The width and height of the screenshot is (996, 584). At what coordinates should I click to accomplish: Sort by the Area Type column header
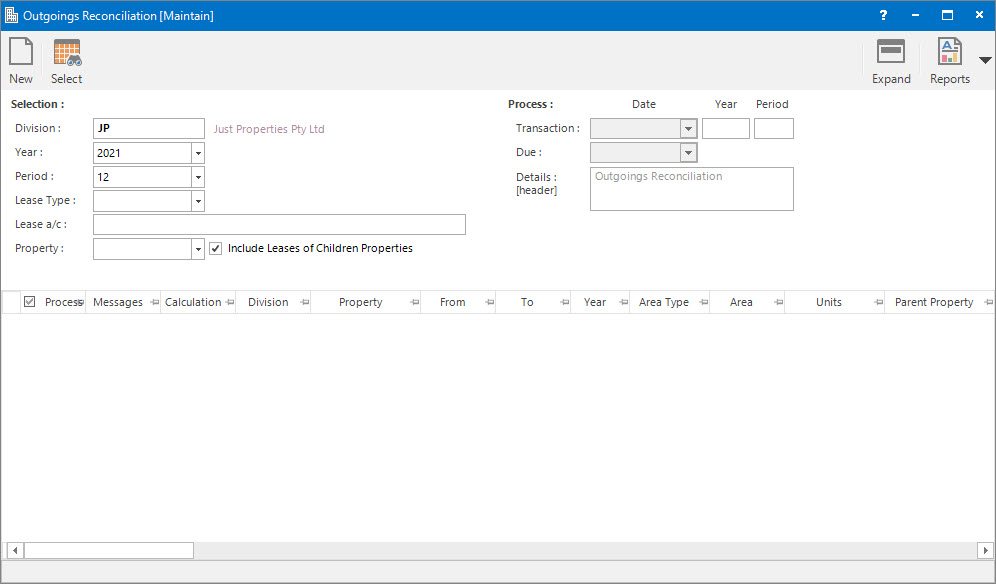click(664, 302)
